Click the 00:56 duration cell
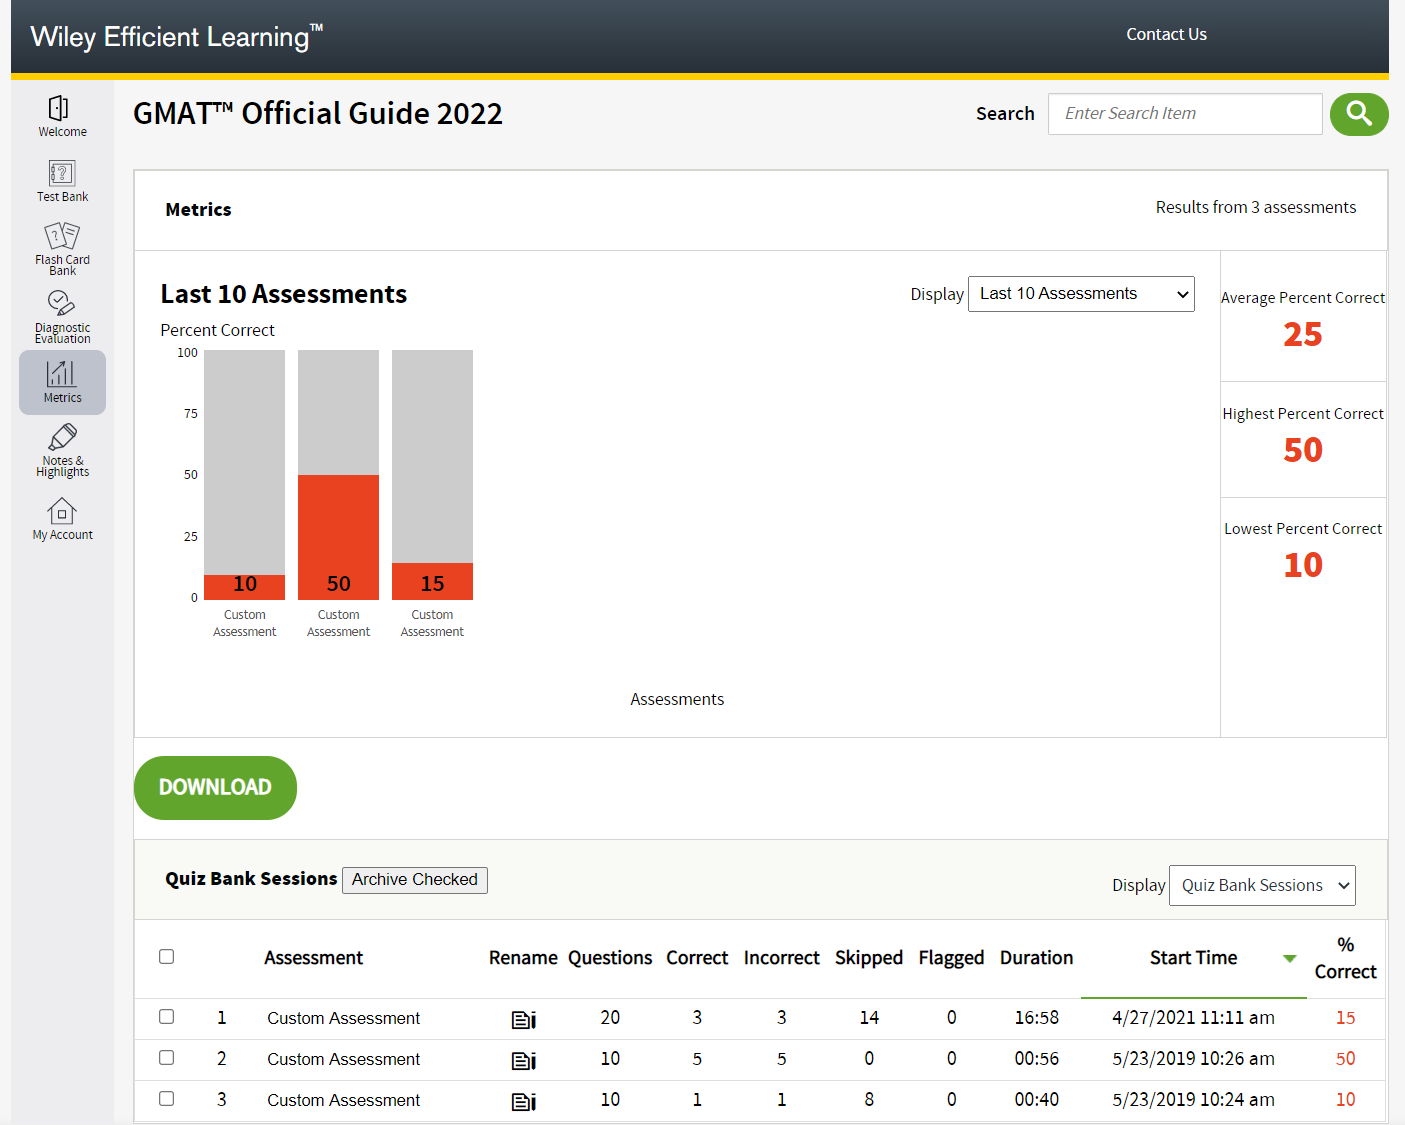 [1036, 1059]
